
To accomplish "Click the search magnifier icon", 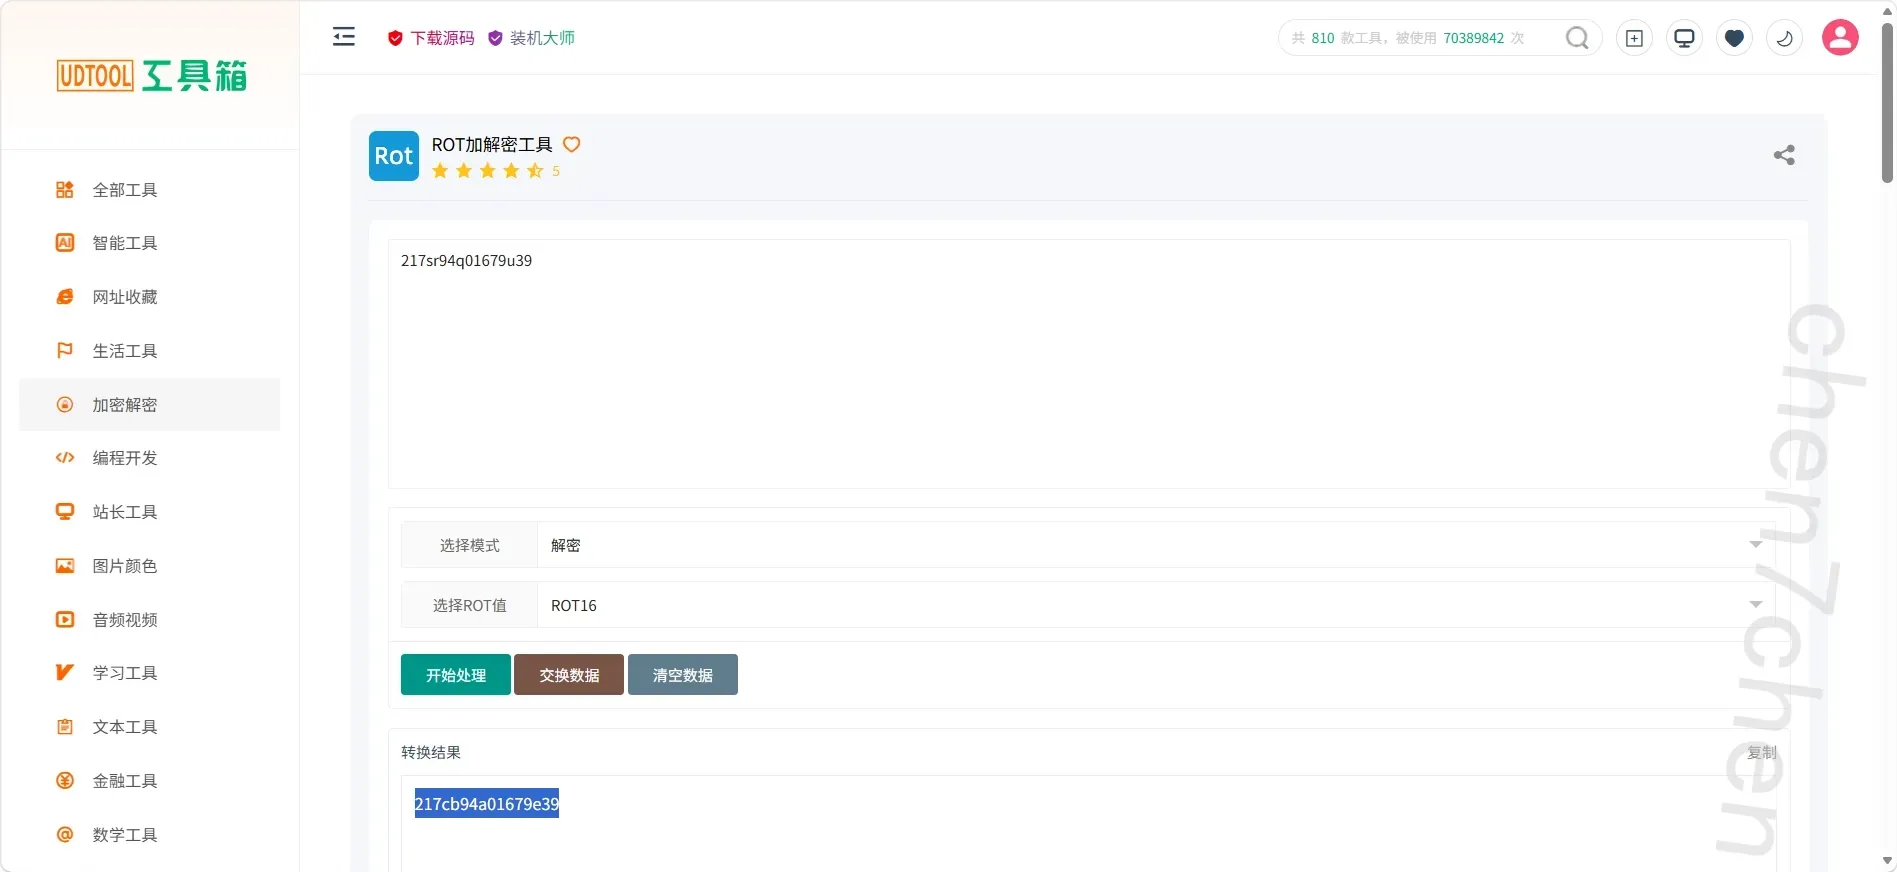I will [1577, 38].
